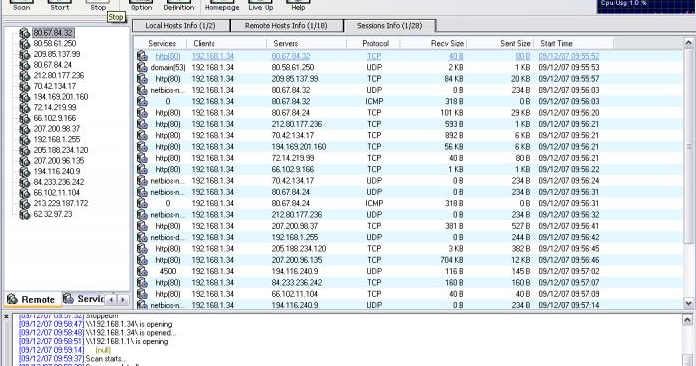This screenshot has height=366, width=696.
Task: Select host icon next to 192.168.1.255 in tree
Action: tap(25, 140)
